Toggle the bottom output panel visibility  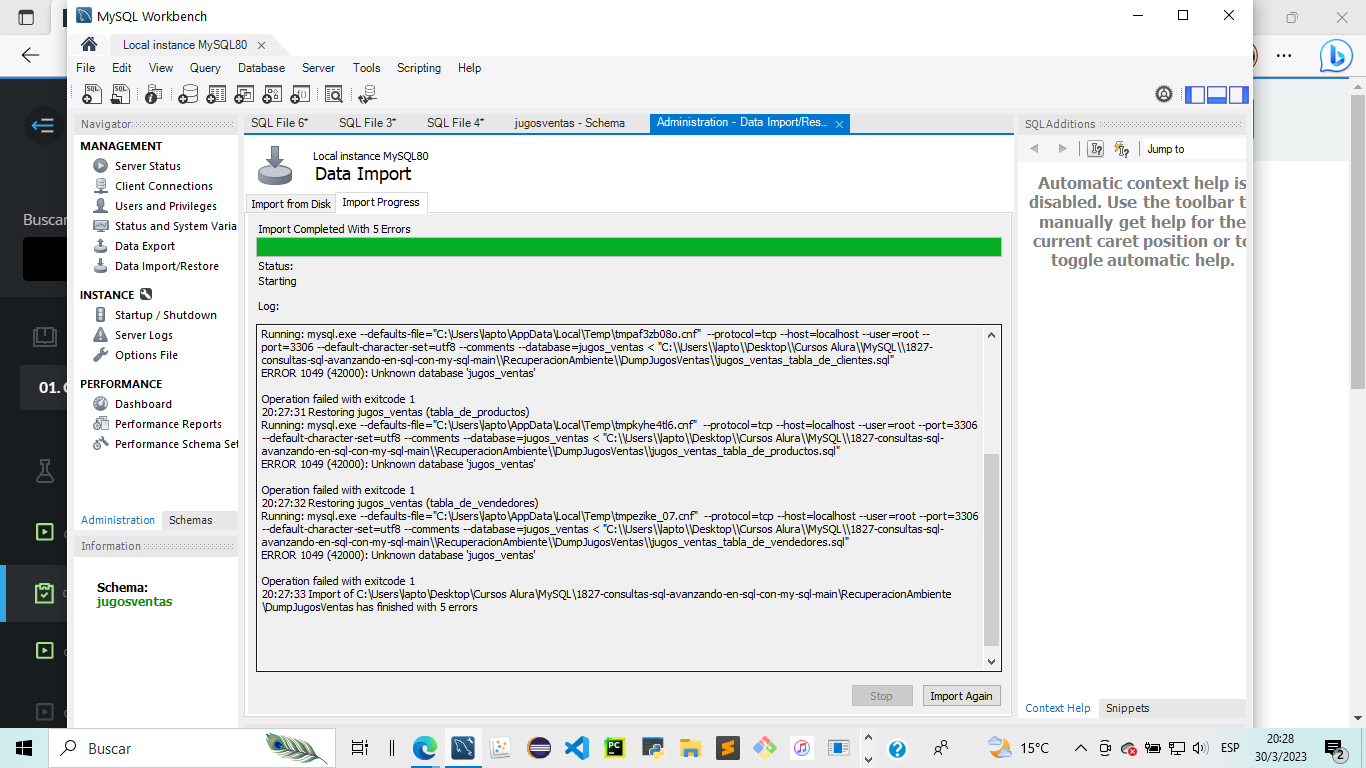click(1217, 95)
